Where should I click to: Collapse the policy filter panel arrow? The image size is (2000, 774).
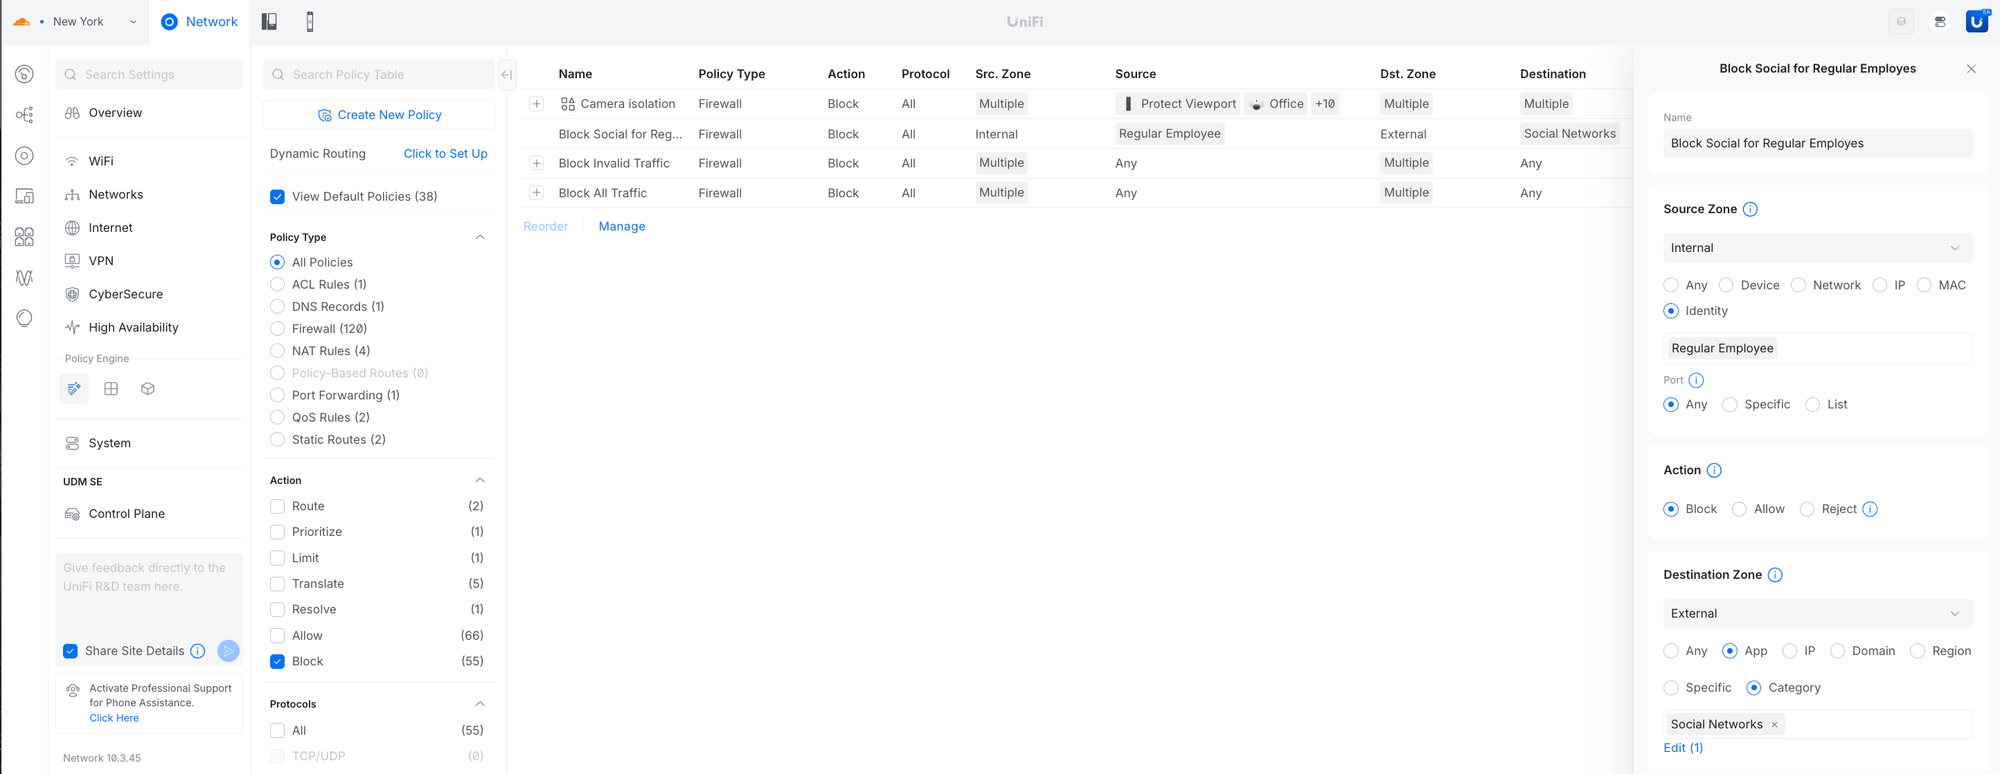click(507, 74)
